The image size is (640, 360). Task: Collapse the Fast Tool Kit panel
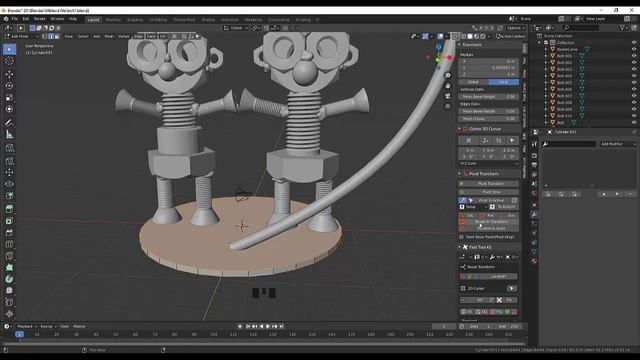click(x=460, y=247)
